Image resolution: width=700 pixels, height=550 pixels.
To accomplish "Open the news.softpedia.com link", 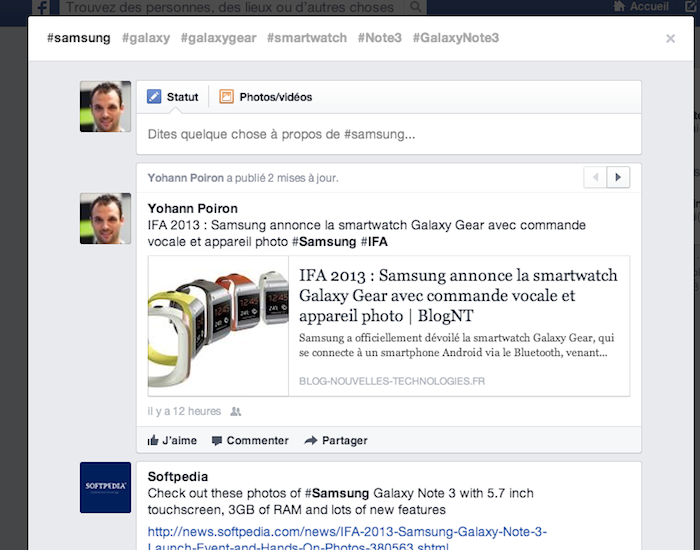I will (x=347, y=532).
